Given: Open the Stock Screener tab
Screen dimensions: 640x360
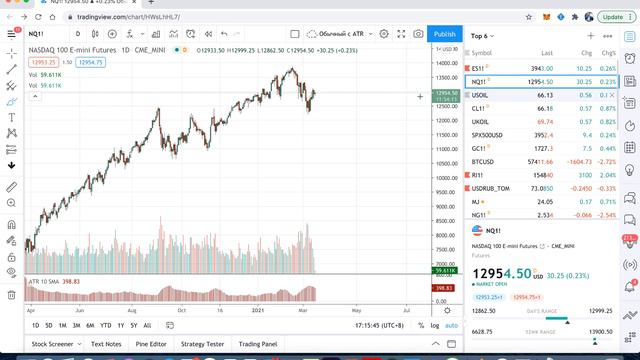Looking at the screenshot, I should (56, 344).
